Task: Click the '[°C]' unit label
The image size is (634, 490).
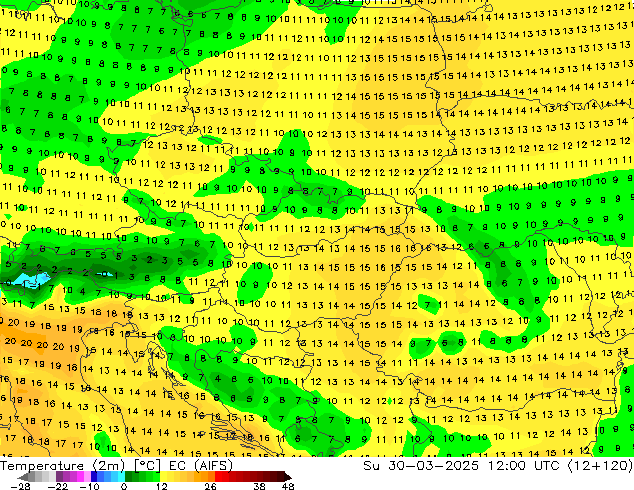Action: (147, 466)
